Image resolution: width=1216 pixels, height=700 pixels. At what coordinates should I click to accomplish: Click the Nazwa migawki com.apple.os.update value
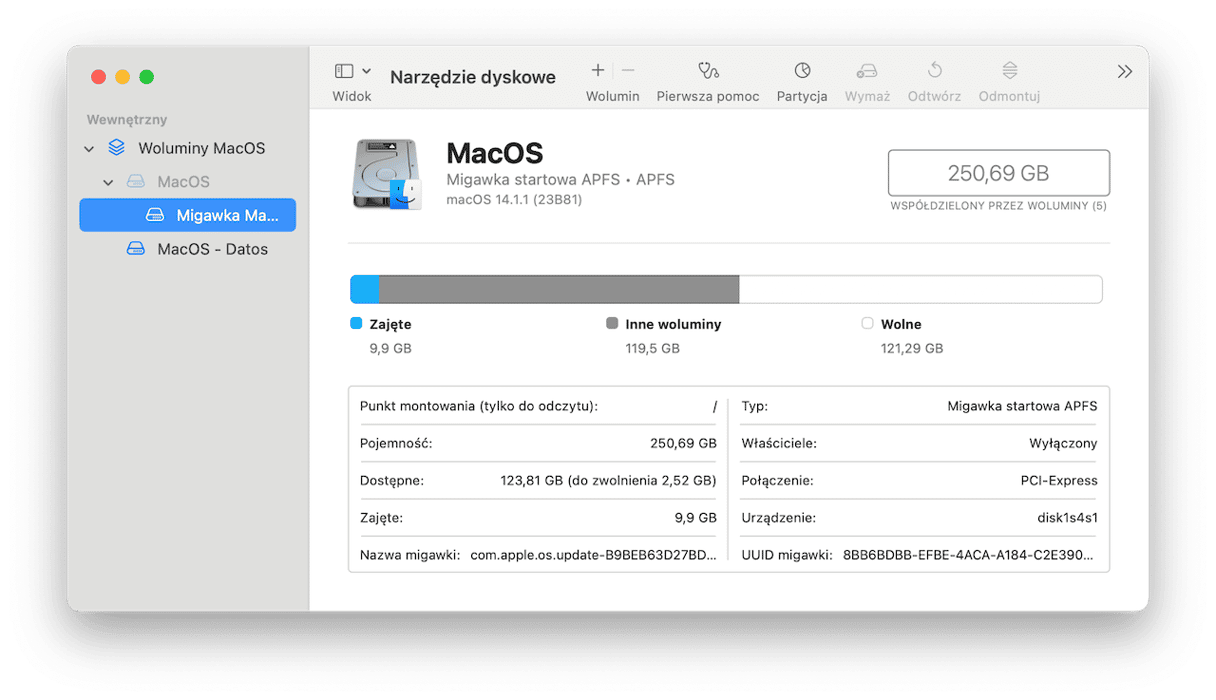click(x=594, y=555)
